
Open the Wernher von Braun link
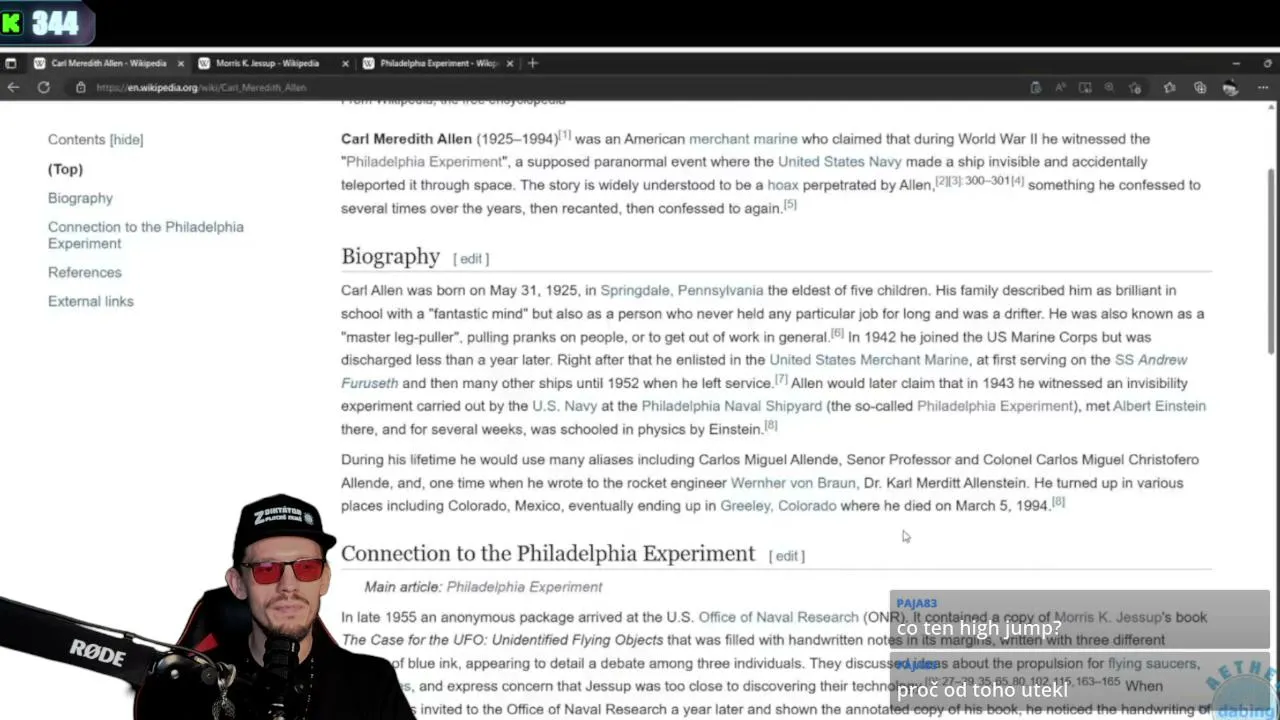coord(793,483)
